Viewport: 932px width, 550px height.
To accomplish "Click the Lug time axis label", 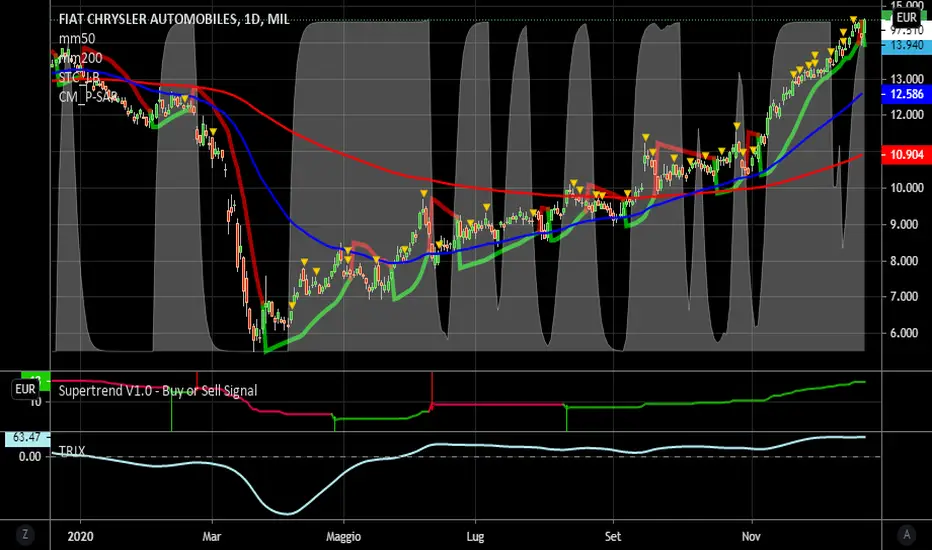I will [x=475, y=537].
